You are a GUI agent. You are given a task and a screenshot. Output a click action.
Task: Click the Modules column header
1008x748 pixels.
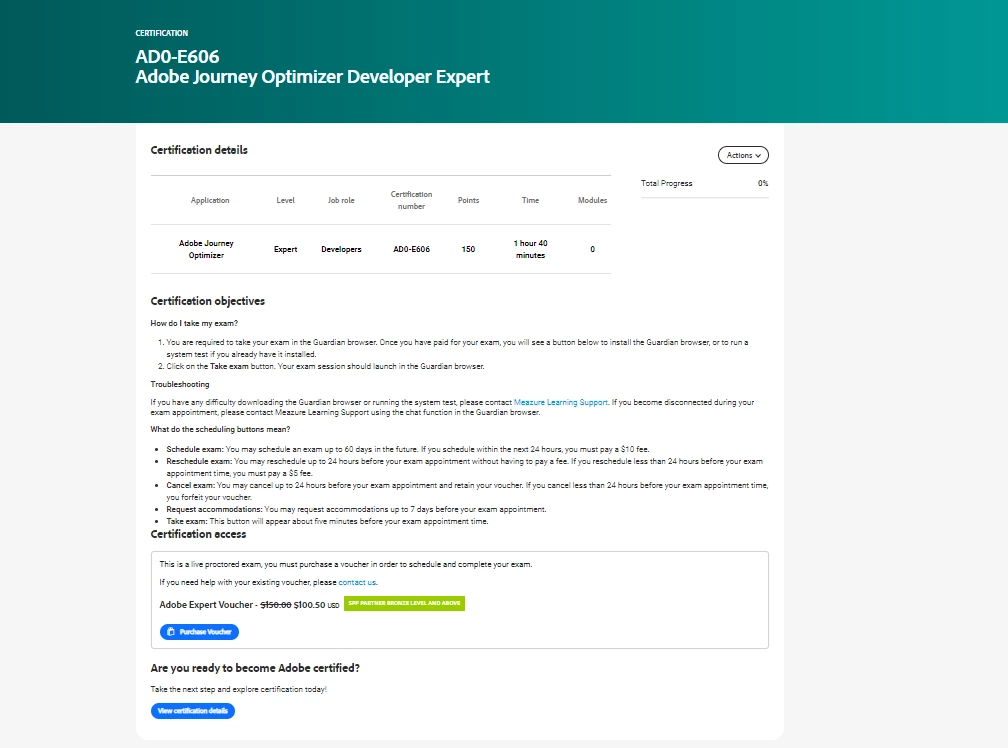[593, 200]
